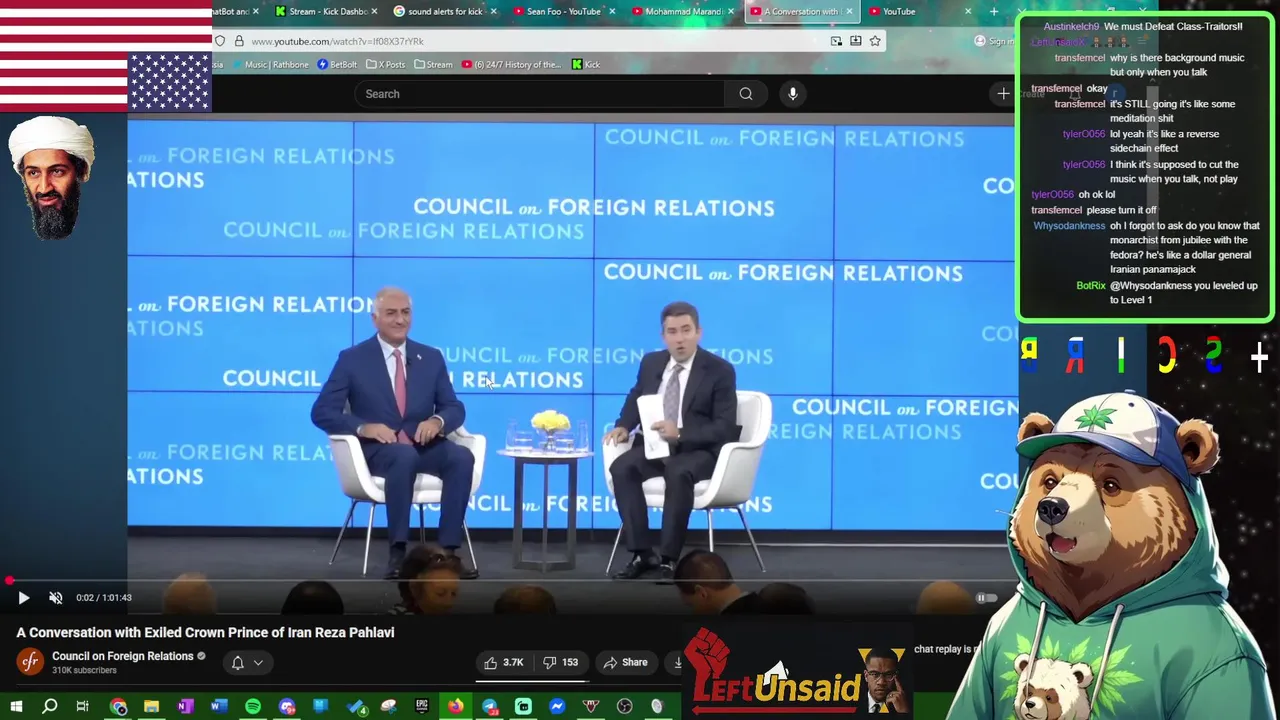
Task: Open Telegram from the taskbar
Action: pos(490,707)
